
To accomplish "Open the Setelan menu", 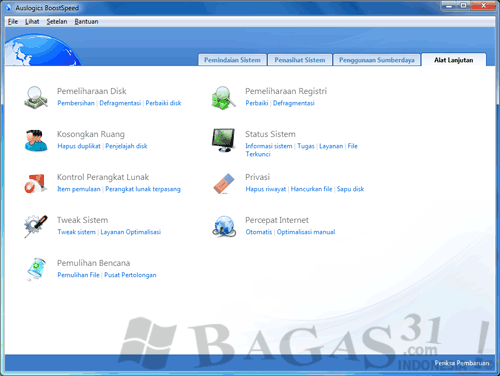I will coord(57,22).
